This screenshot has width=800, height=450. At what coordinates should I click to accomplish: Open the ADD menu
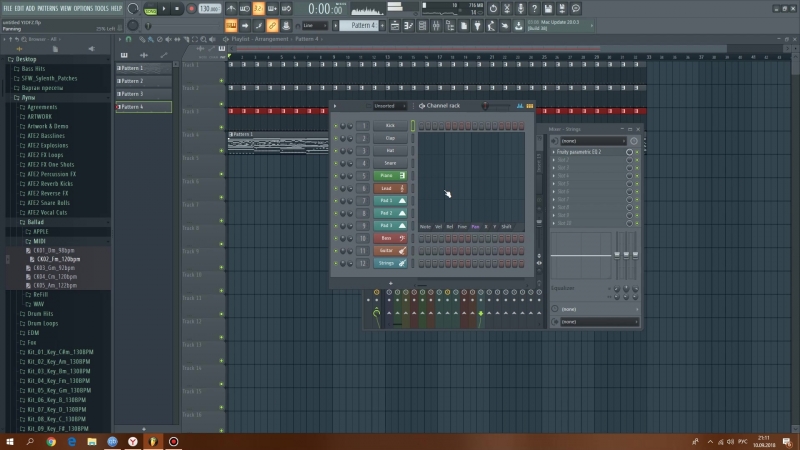(x=31, y=8)
